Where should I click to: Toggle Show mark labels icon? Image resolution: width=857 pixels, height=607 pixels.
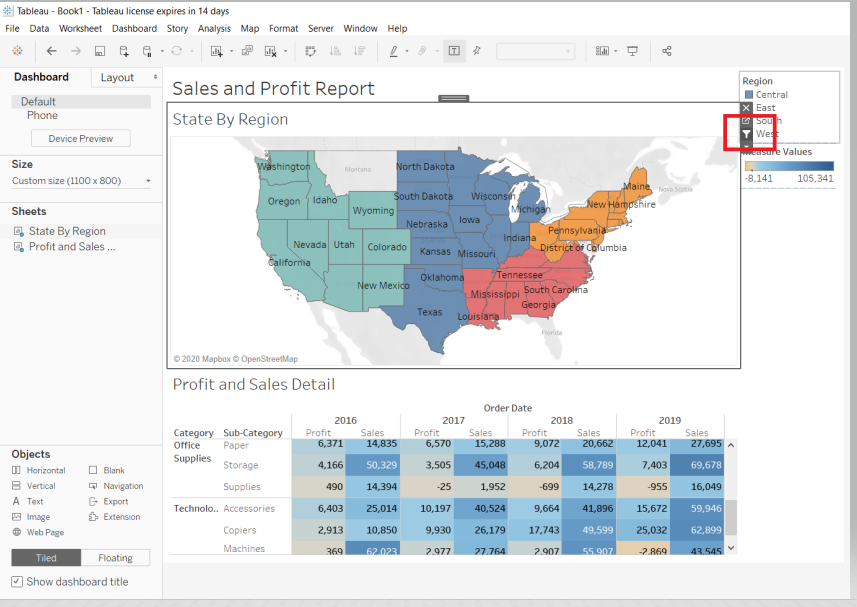454,51
